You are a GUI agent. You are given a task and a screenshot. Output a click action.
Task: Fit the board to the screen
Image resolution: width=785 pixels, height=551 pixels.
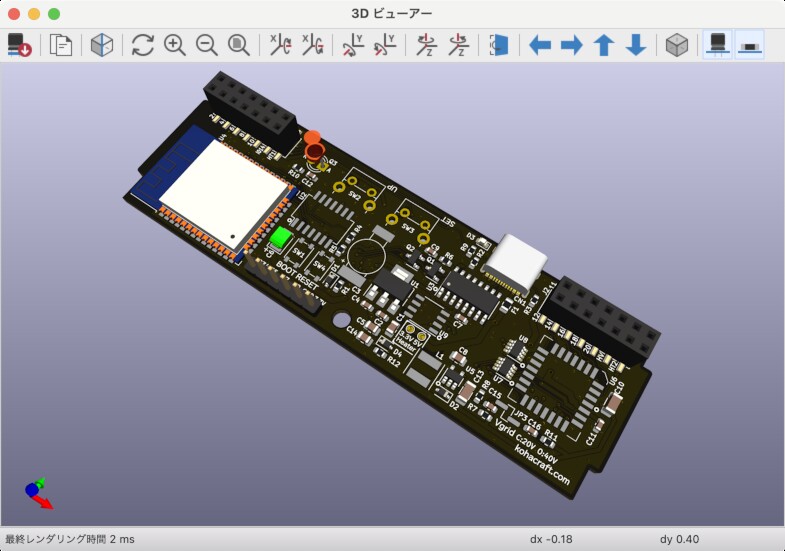[238, 45]
